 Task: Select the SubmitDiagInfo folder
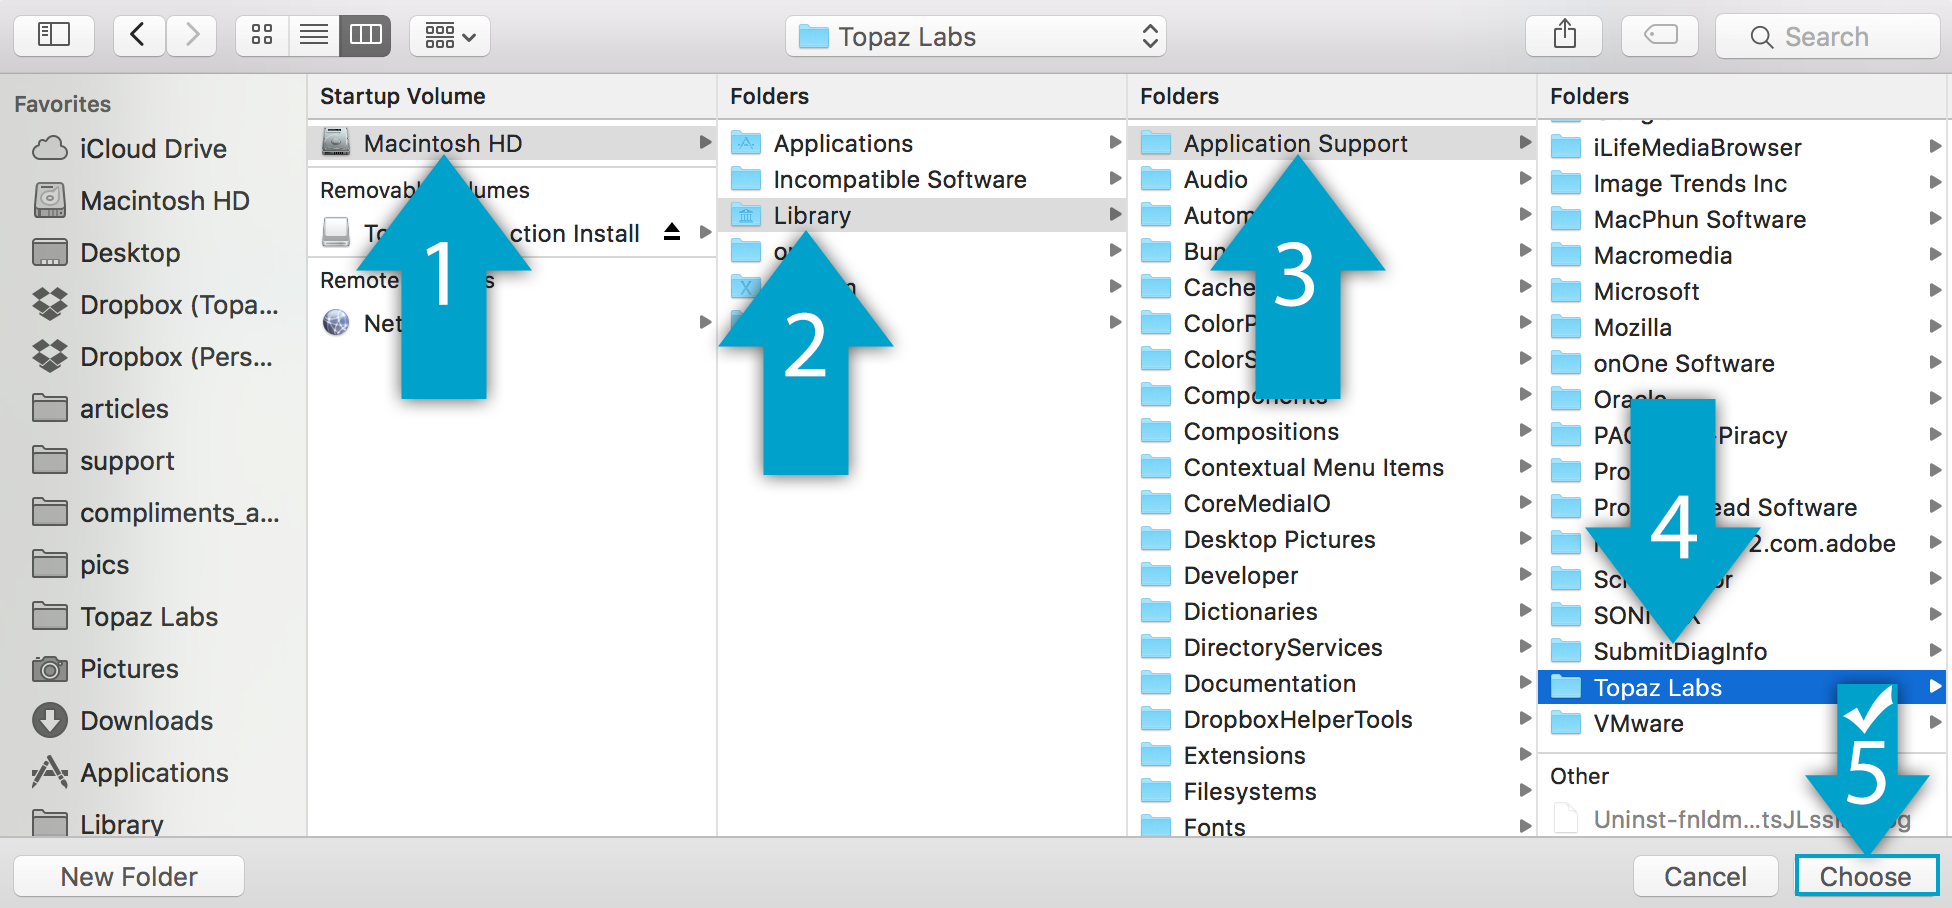click(x=1742, y=651)
